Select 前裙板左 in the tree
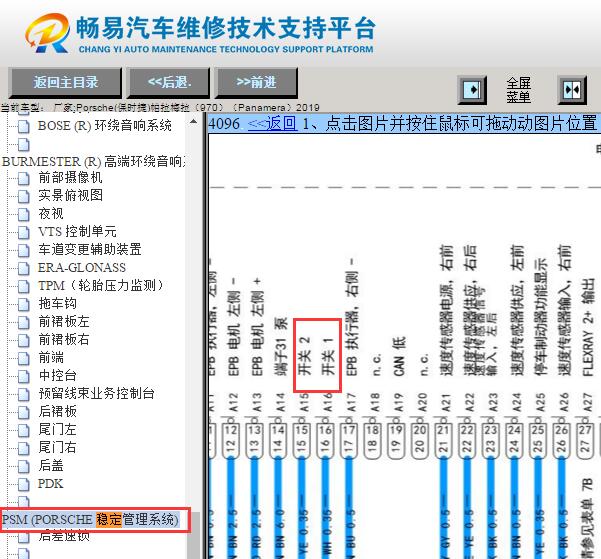This screenshot has width=601, height=559. click(64, 322)
